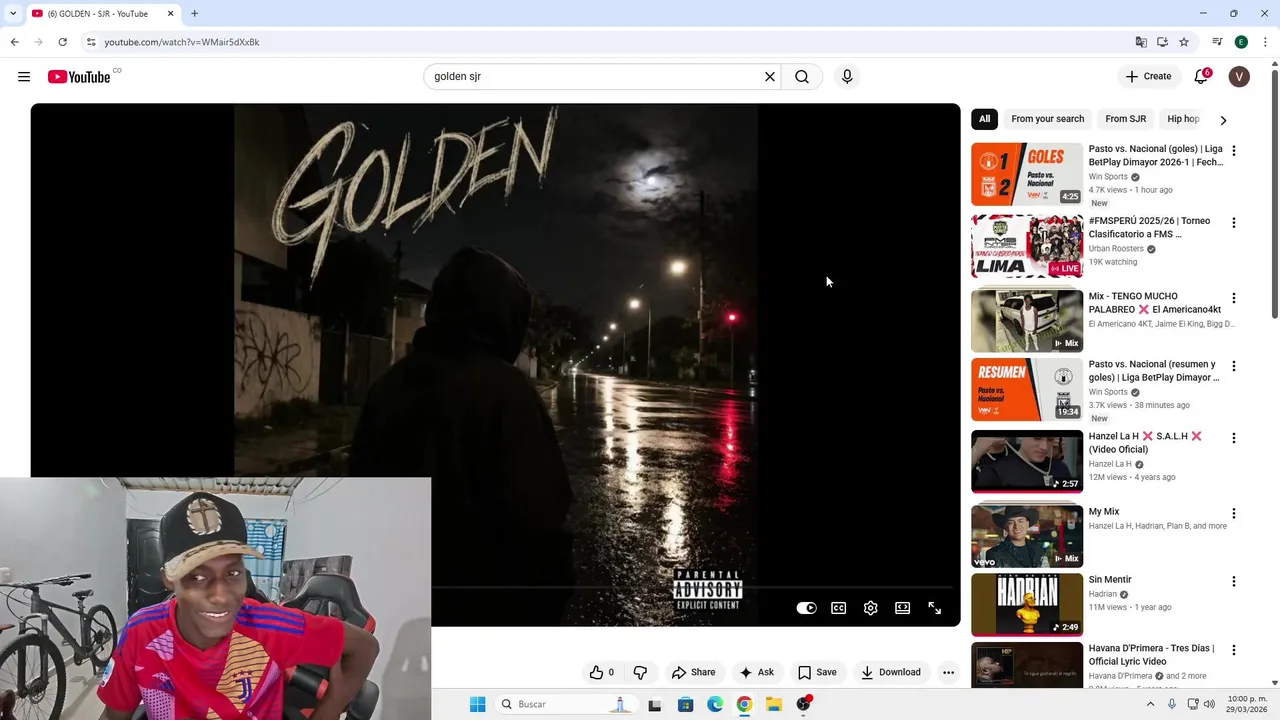This screenshot has width=1280, height=720.
Task: Clear the search box with the X icon
Action: [x=770, y=77]
